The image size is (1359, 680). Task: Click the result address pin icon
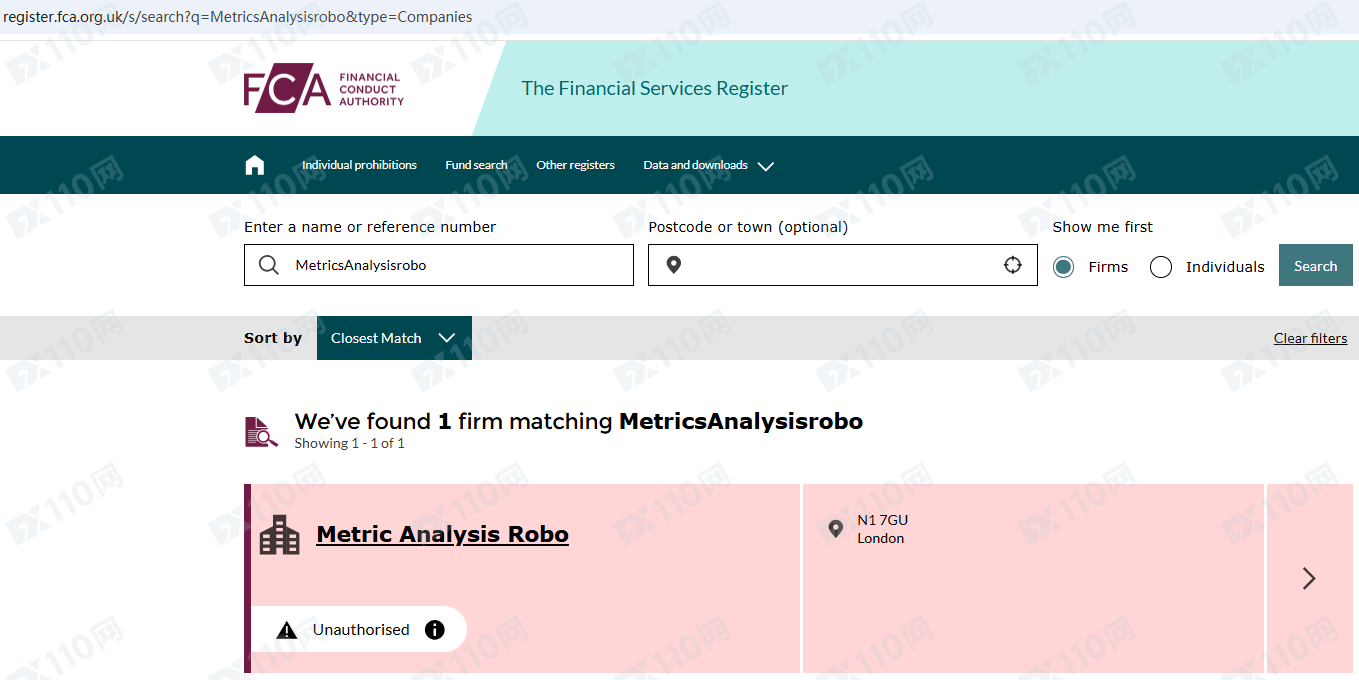pyautogui.click(x=836, y=529)
